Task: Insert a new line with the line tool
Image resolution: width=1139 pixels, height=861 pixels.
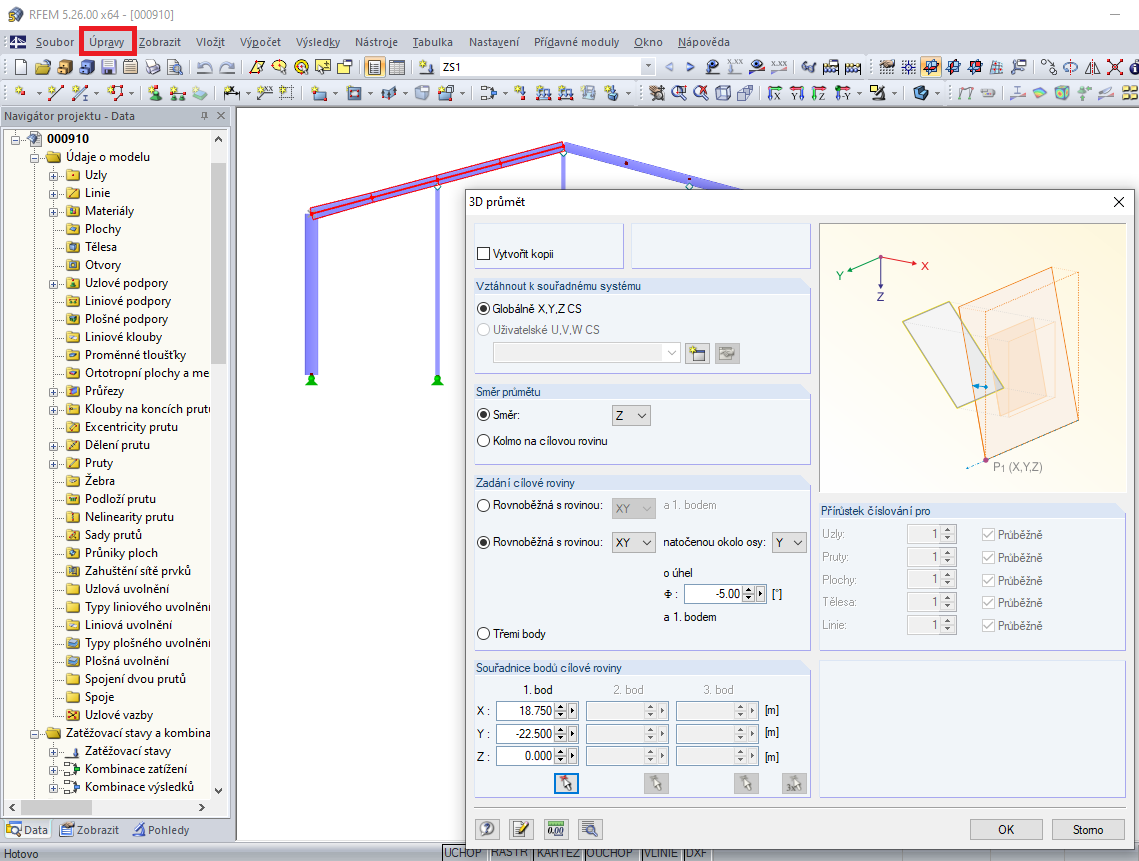Action: (x=55, y=93)
